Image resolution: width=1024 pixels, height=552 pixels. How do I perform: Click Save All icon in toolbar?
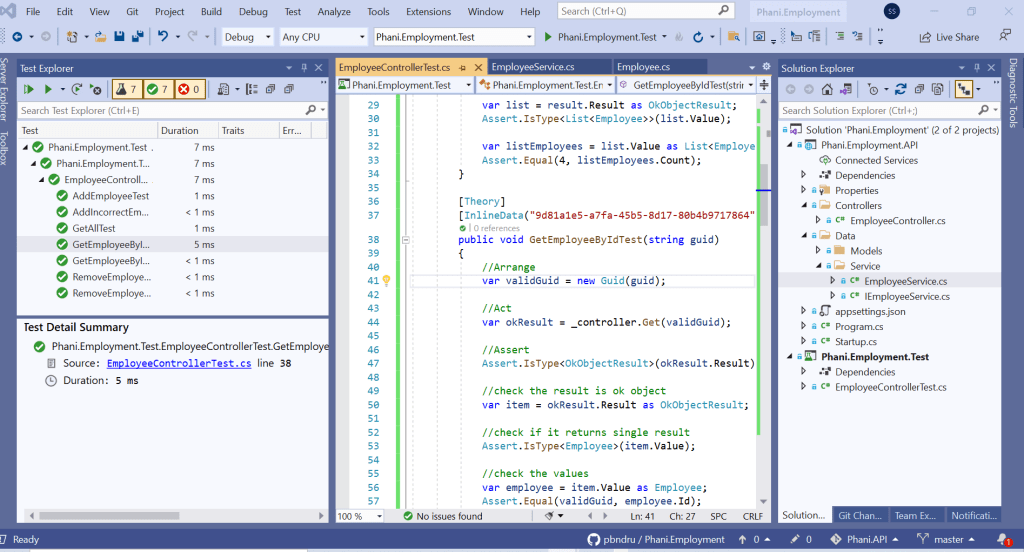[136, 37]
